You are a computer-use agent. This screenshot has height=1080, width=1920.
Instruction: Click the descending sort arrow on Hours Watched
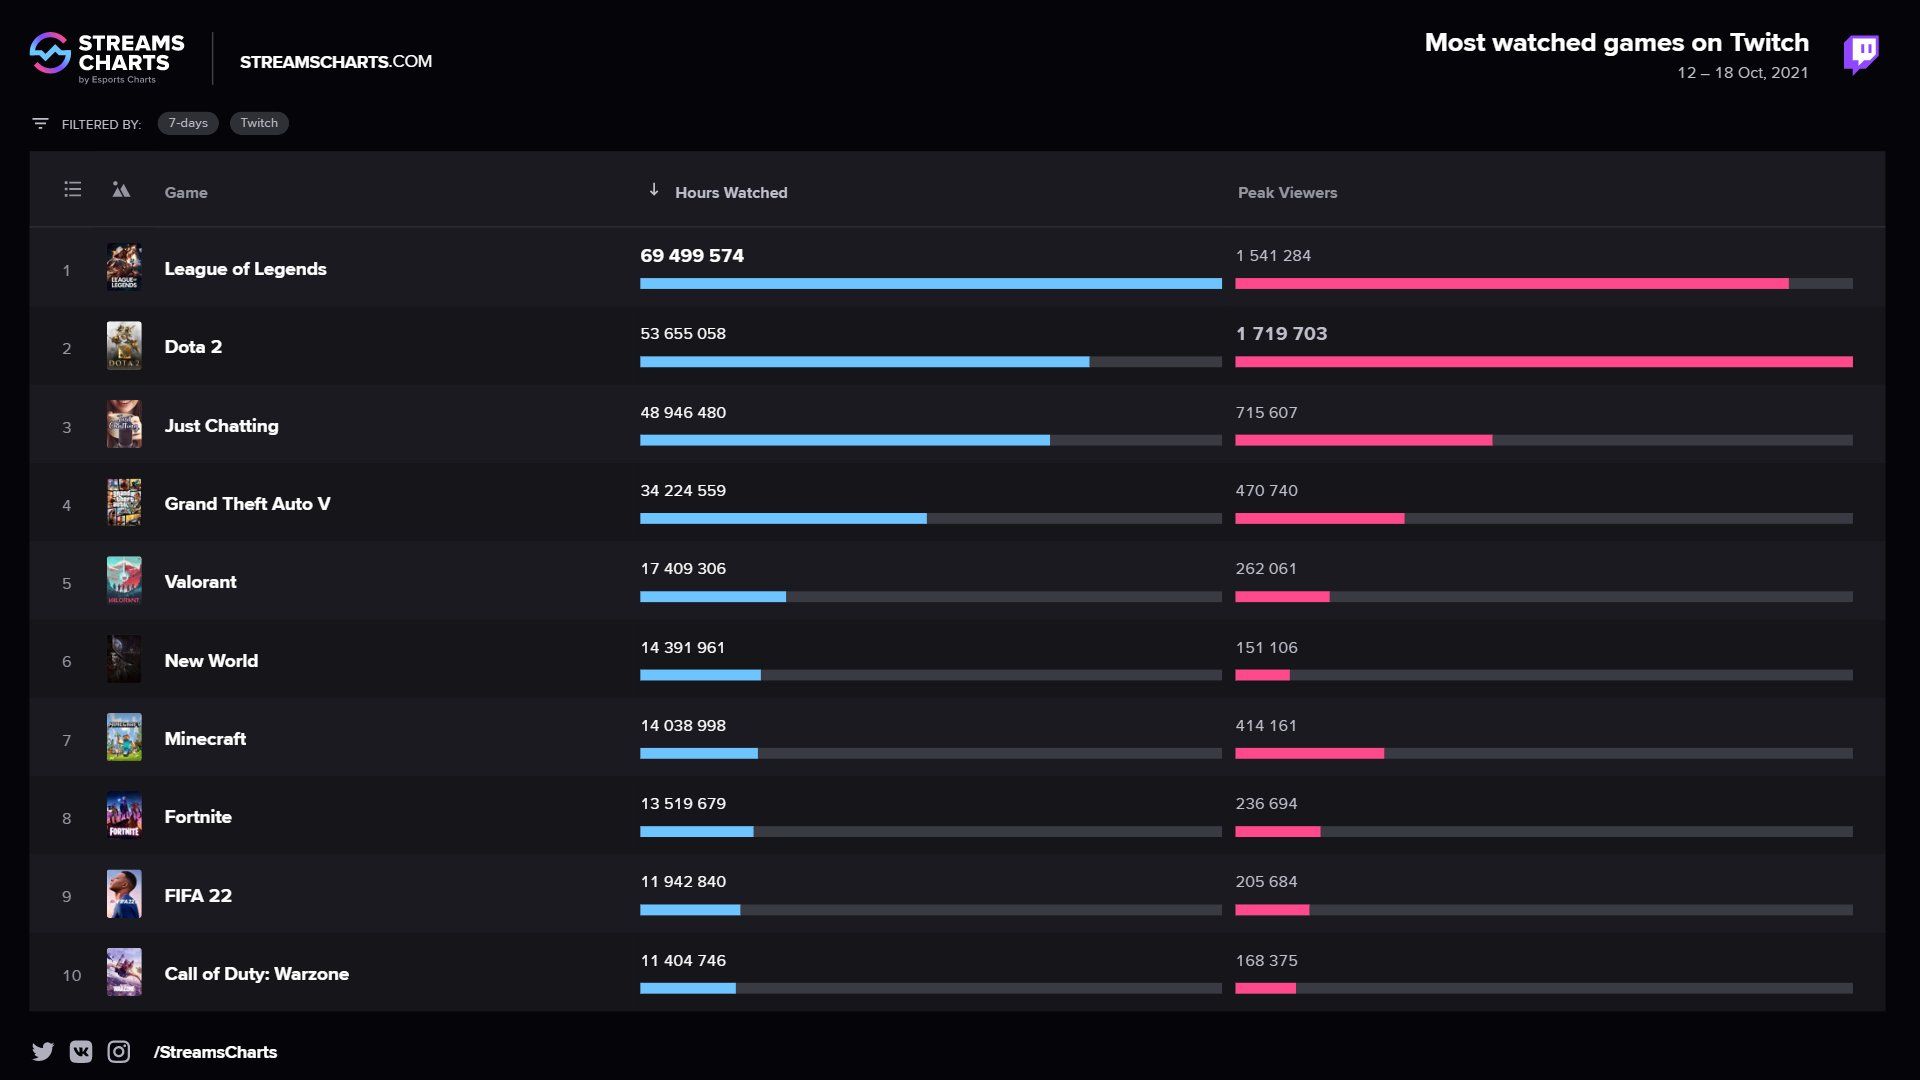coord(655,190)
